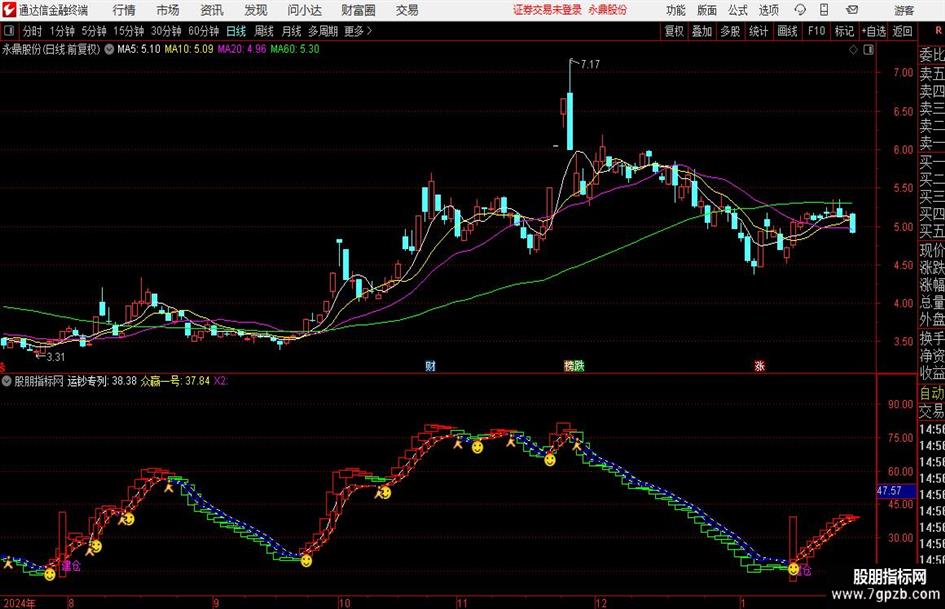
Task: Click the smiley signal below the 建仓 column
Action: pos(49,575)
